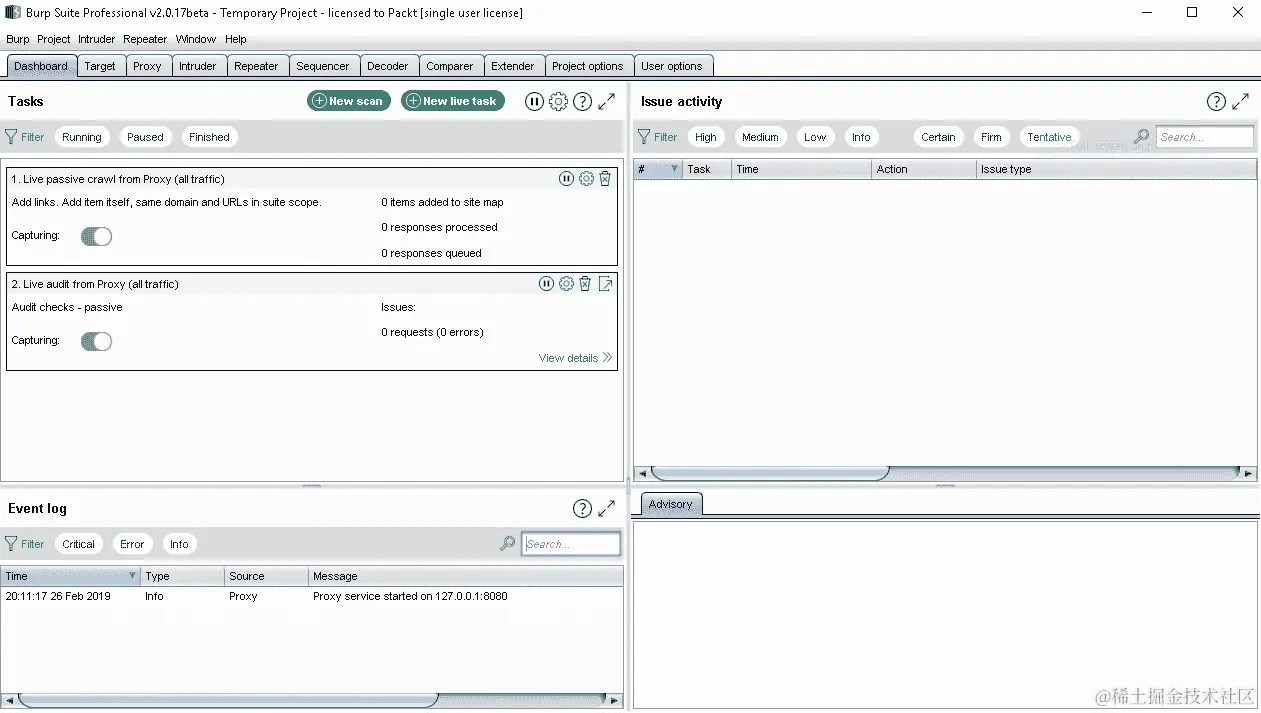Pause all tasks in Tasks header
This screenshot has height=713, width=1261.
tap(534, 101)
